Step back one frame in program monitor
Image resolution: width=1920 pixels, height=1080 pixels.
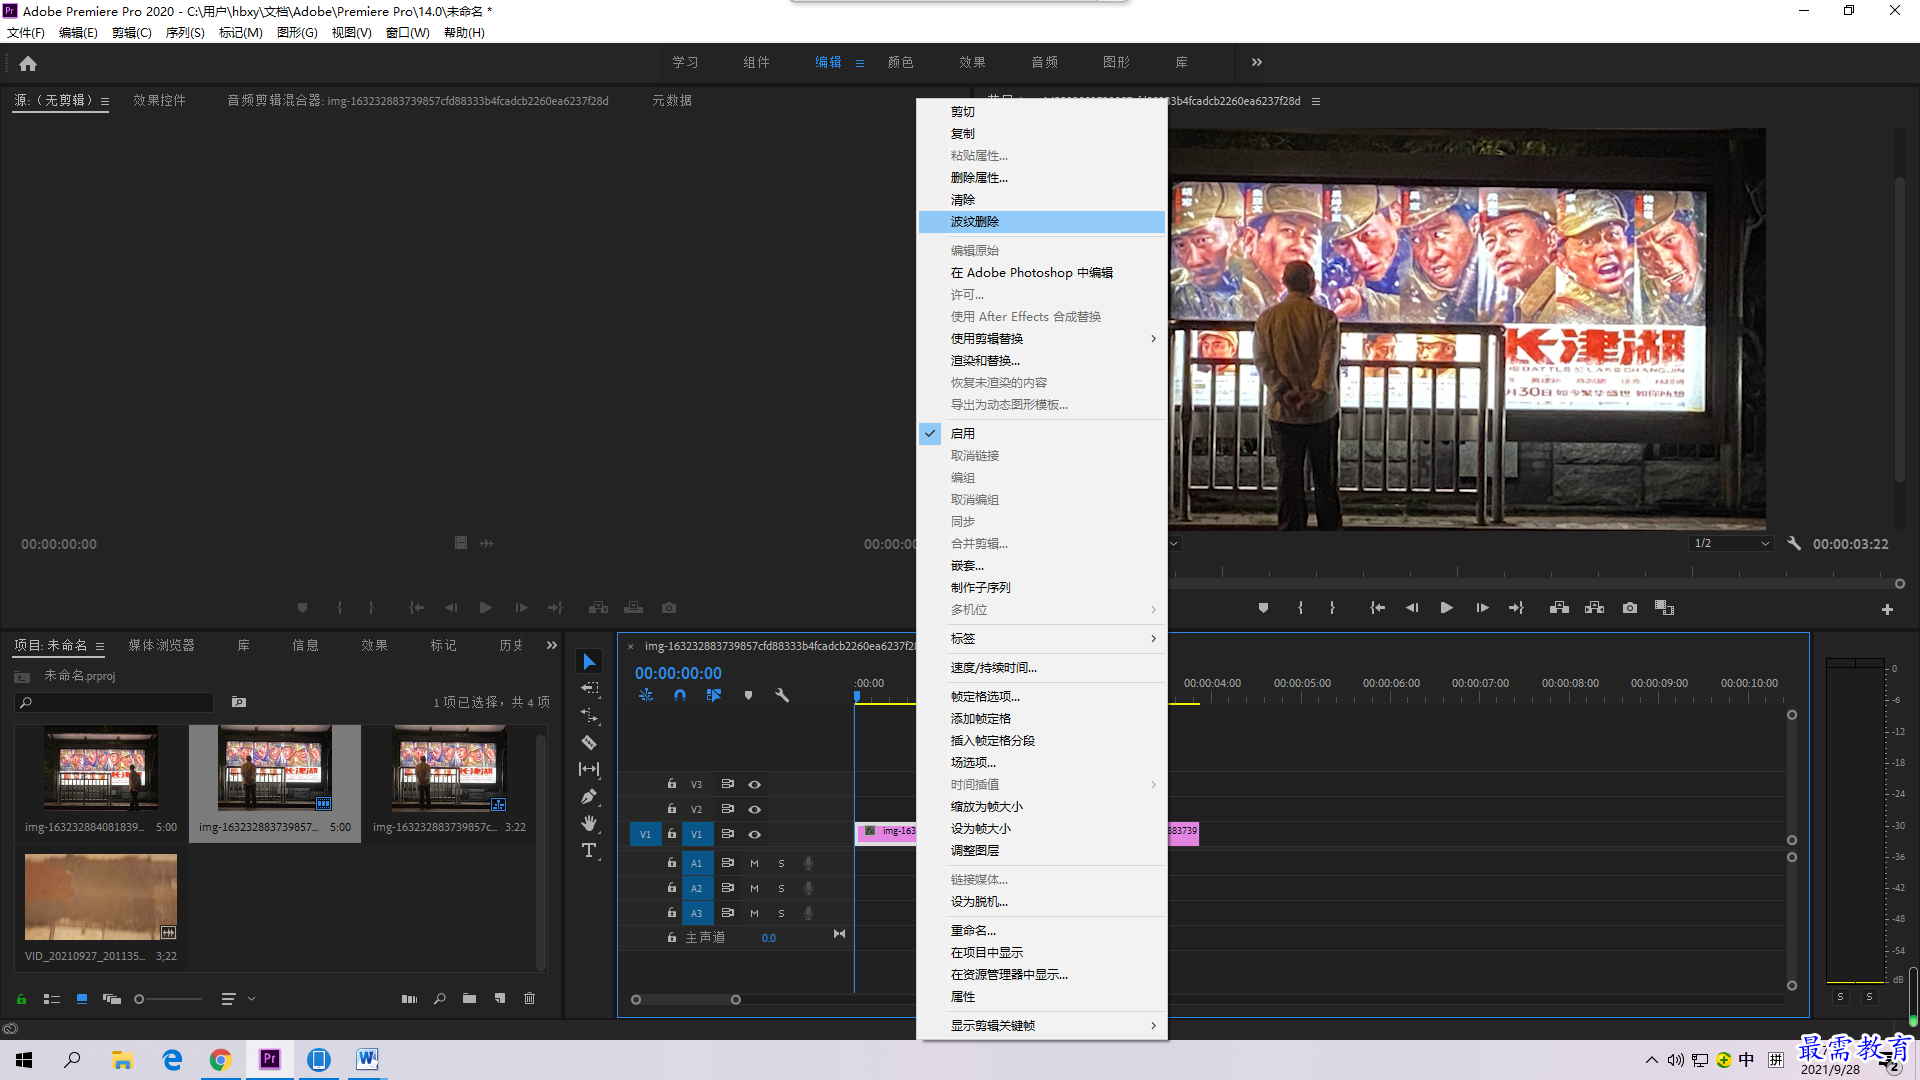1411,608
